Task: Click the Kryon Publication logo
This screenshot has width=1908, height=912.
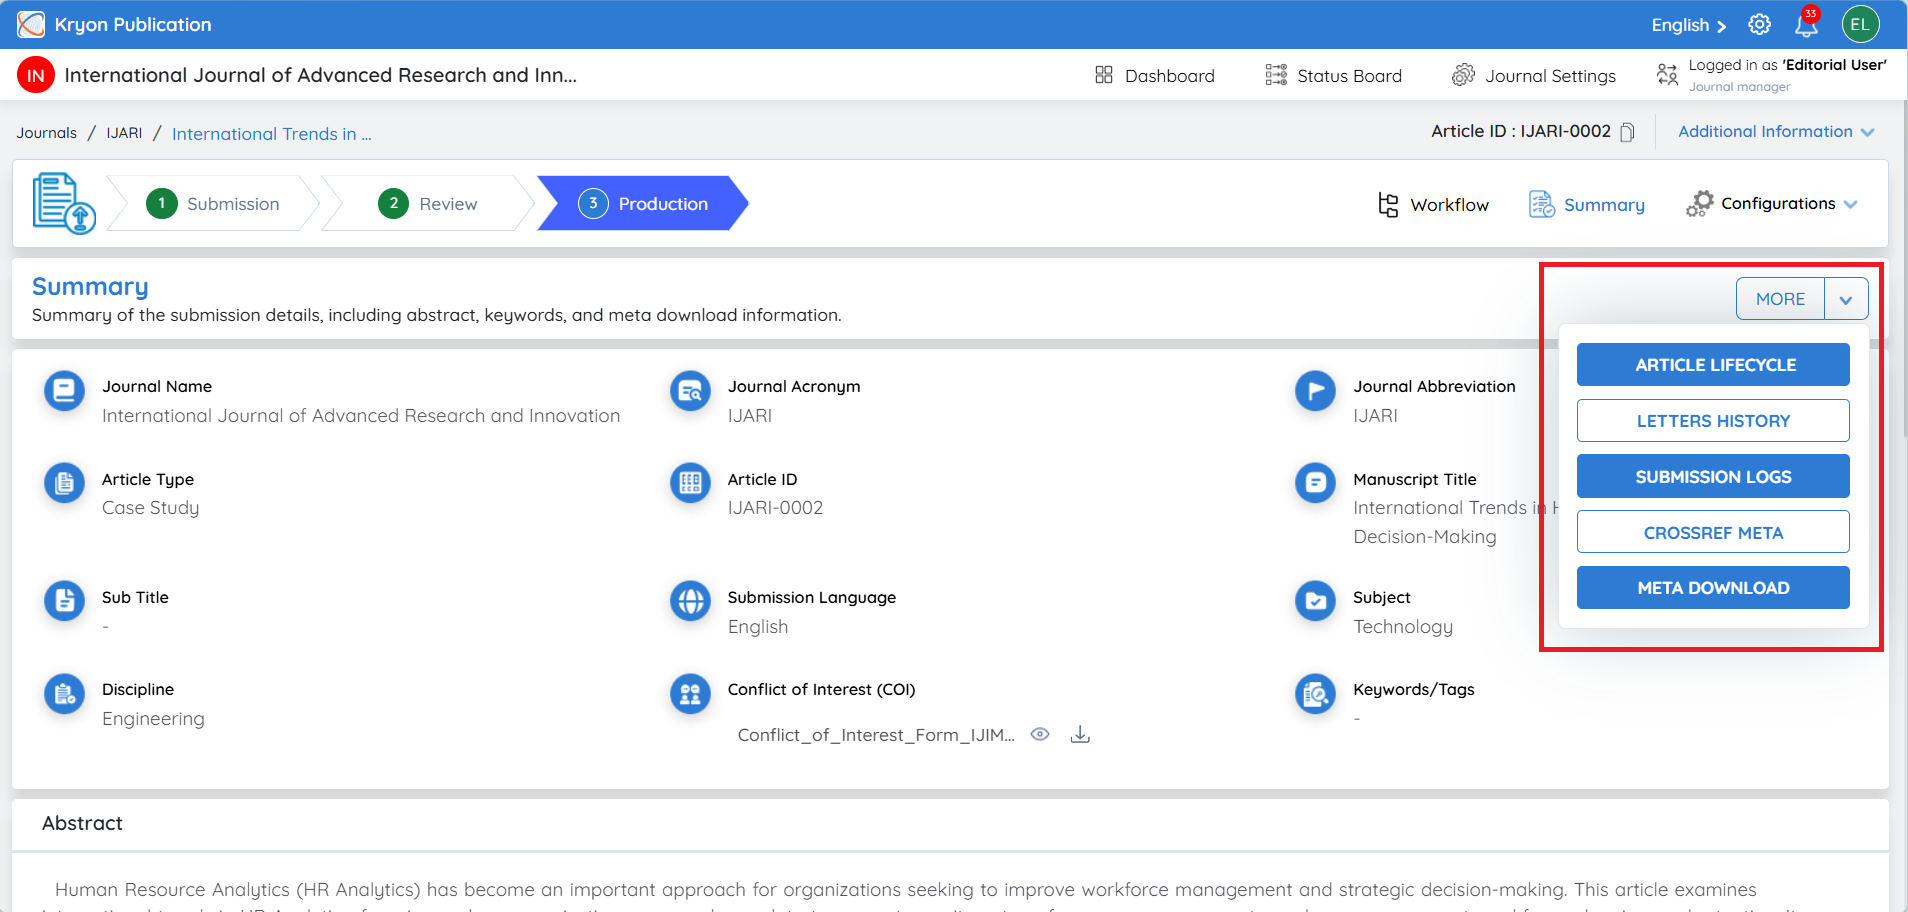Action: (x=31, y=24)
